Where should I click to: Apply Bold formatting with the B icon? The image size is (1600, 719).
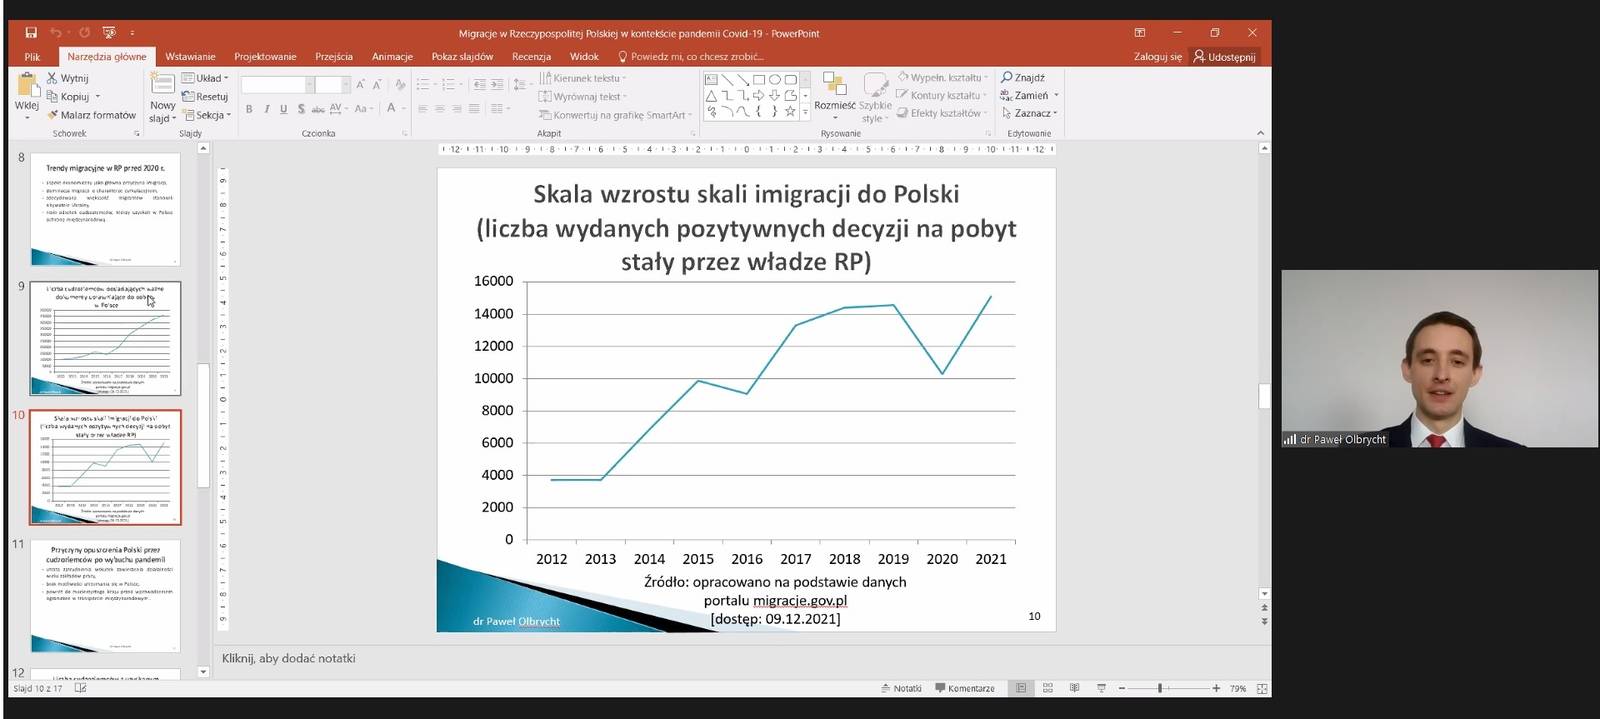(249, 109)
